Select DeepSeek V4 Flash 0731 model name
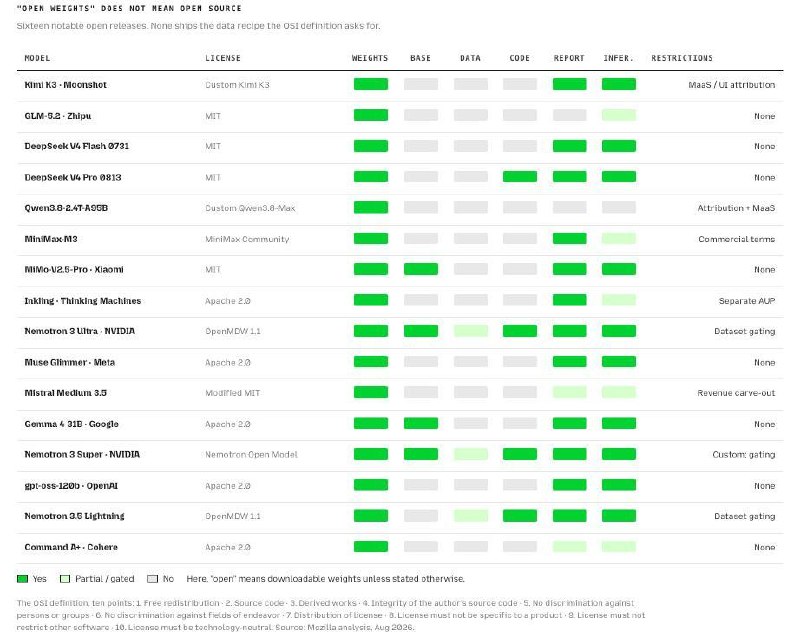 pos(77,146)
